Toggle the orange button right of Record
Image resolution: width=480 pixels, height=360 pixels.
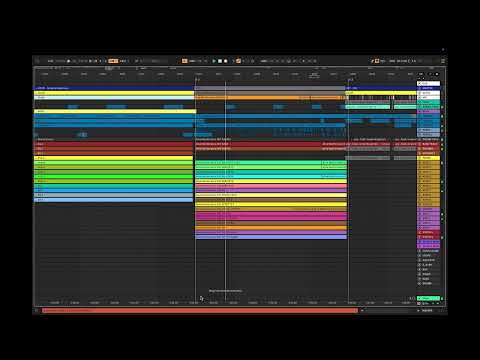pos(238,61)
